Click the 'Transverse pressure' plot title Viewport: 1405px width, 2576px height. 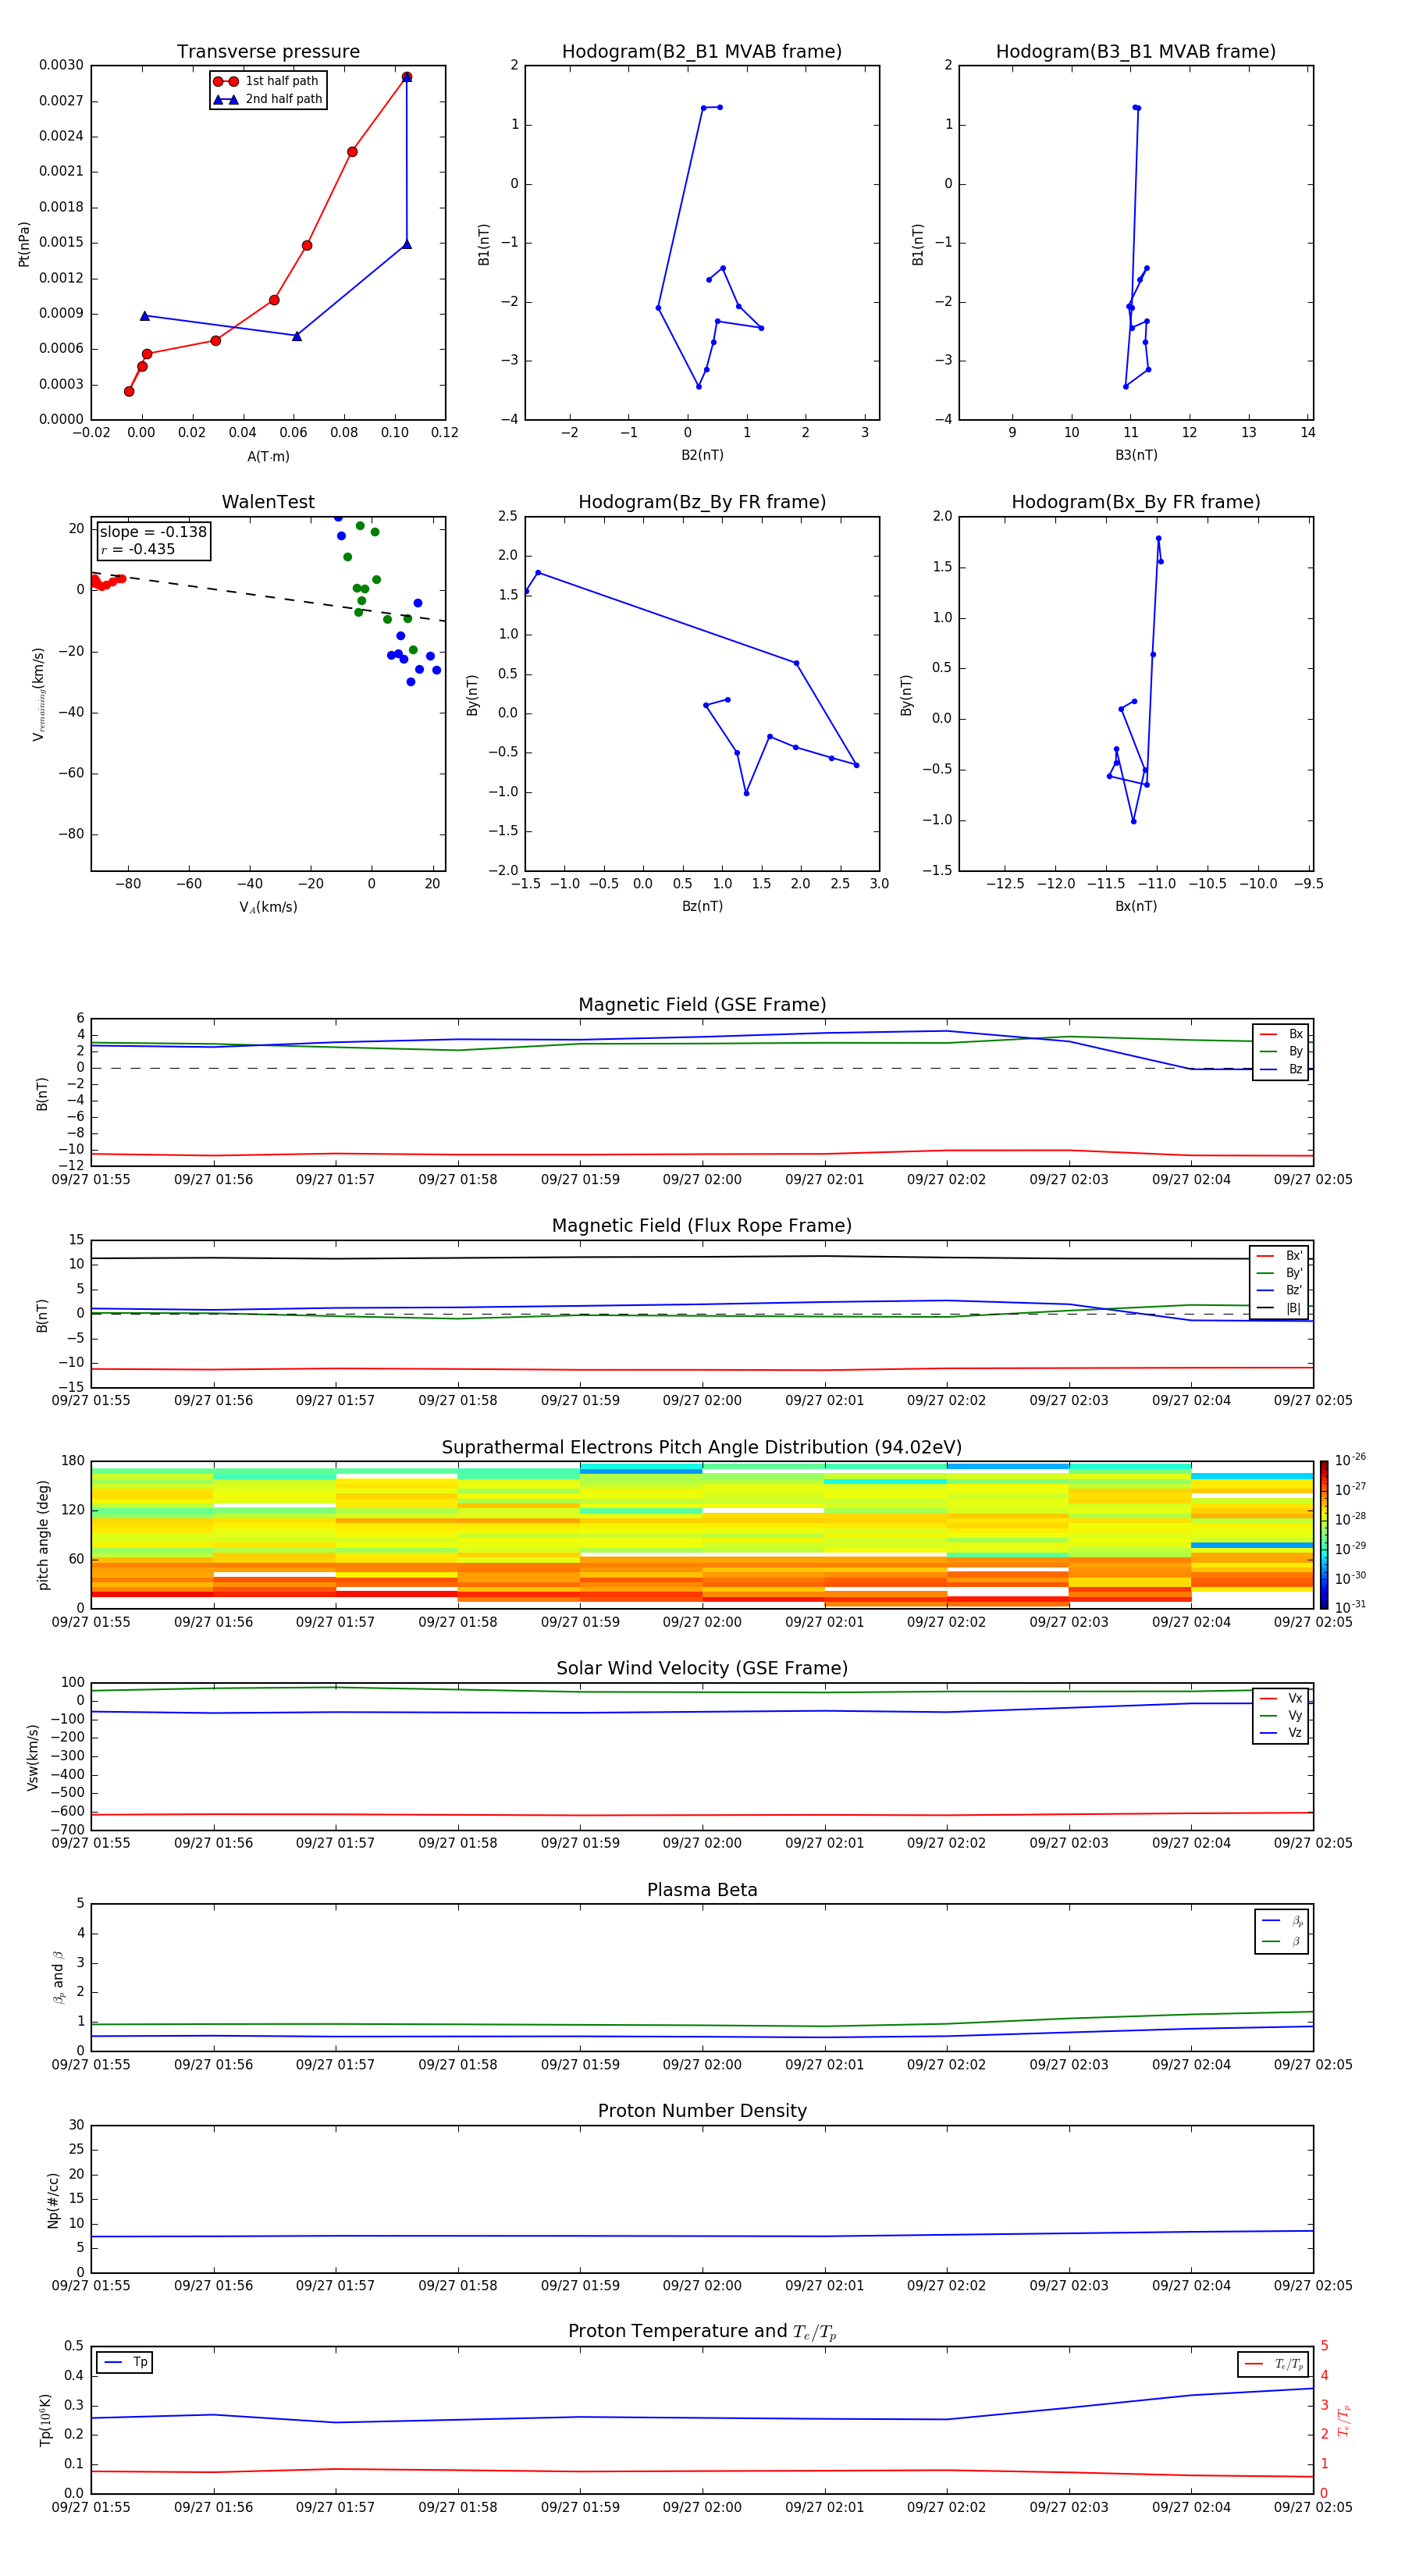(x=268, y=51)
